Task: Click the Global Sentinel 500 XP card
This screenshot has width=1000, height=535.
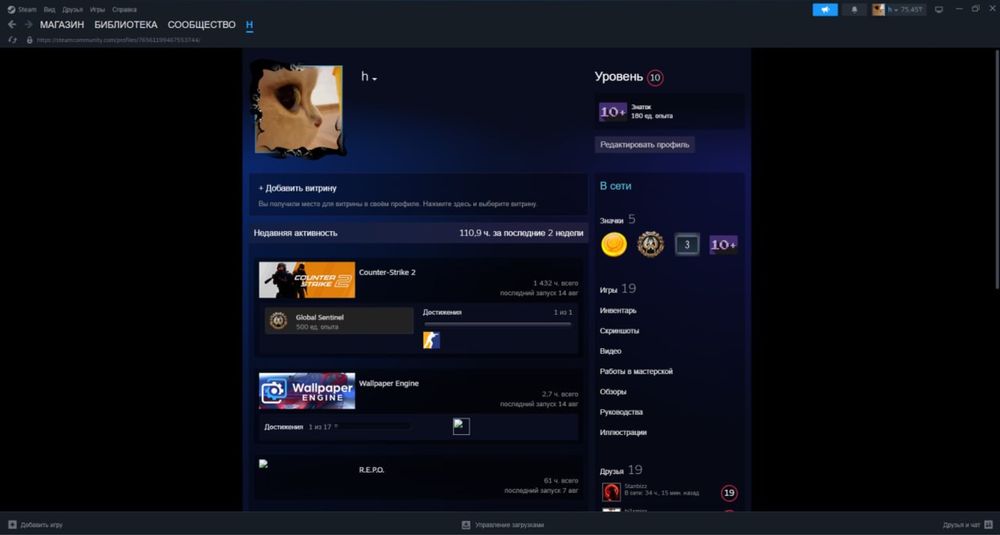Action: [339, 321]
